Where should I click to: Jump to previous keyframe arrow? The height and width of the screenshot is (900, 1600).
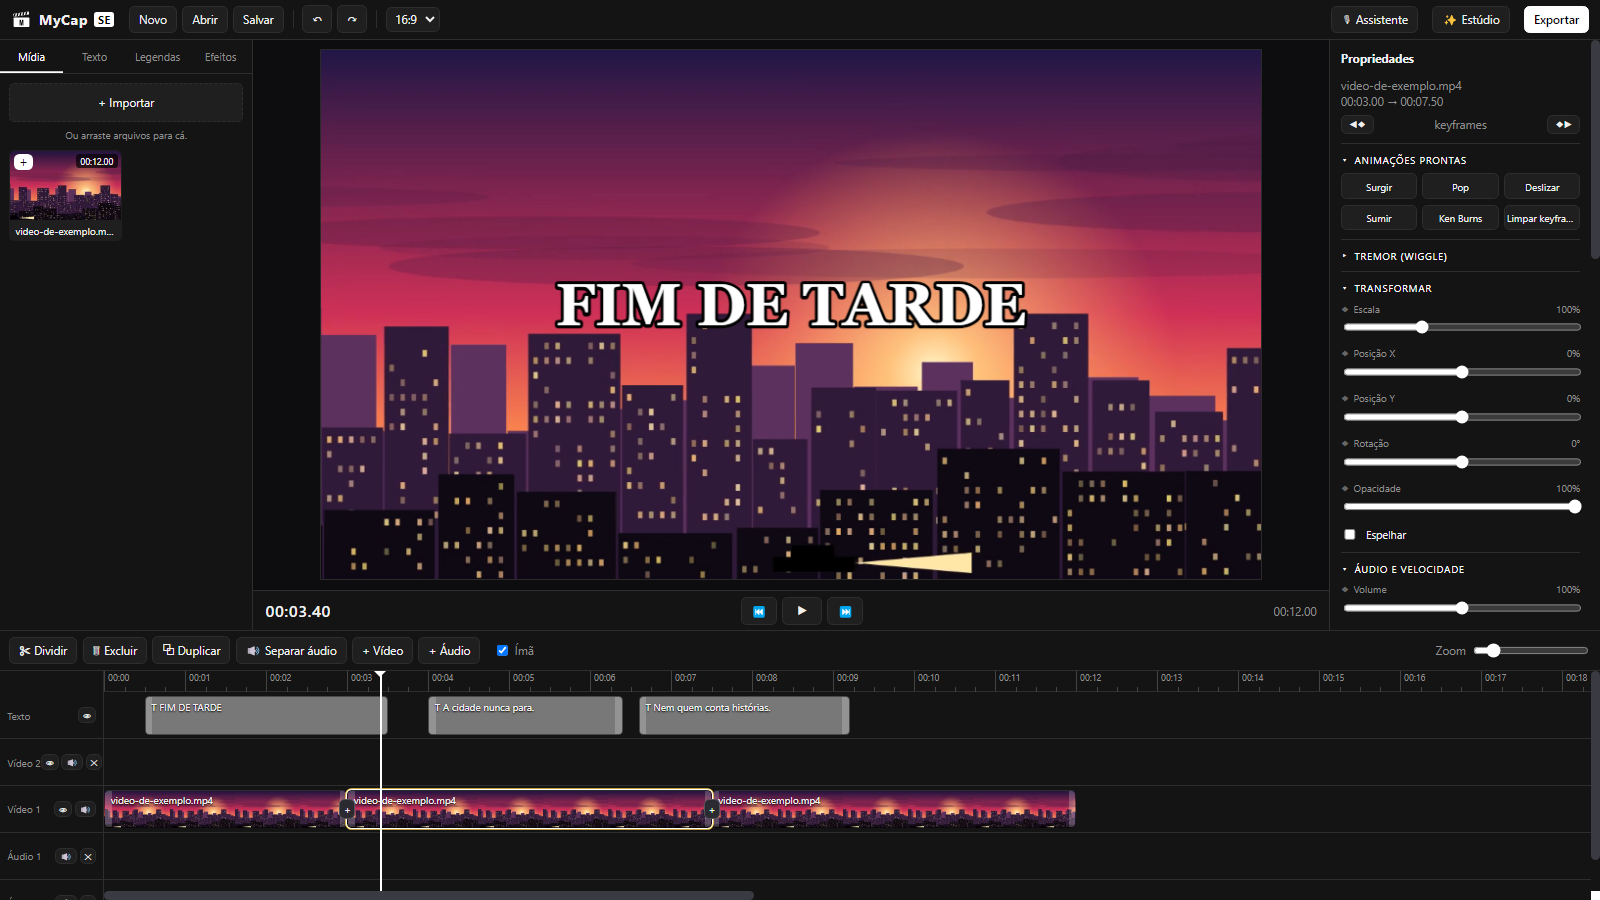click(x=1357, y=125)
